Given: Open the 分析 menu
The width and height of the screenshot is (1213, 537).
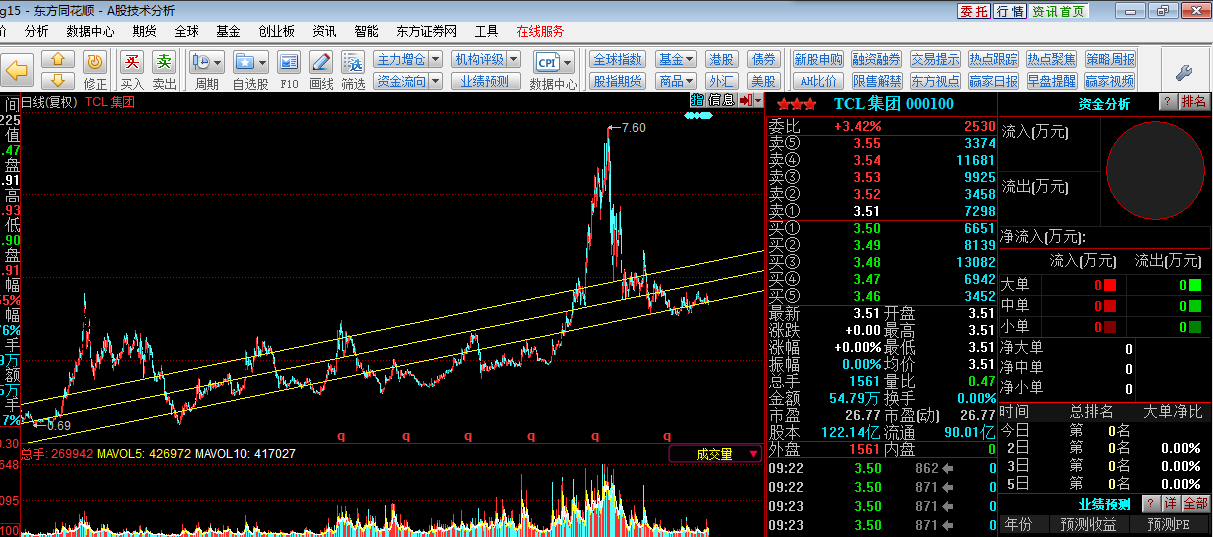Looking at the screenshot, I should [x=36, y=31].
